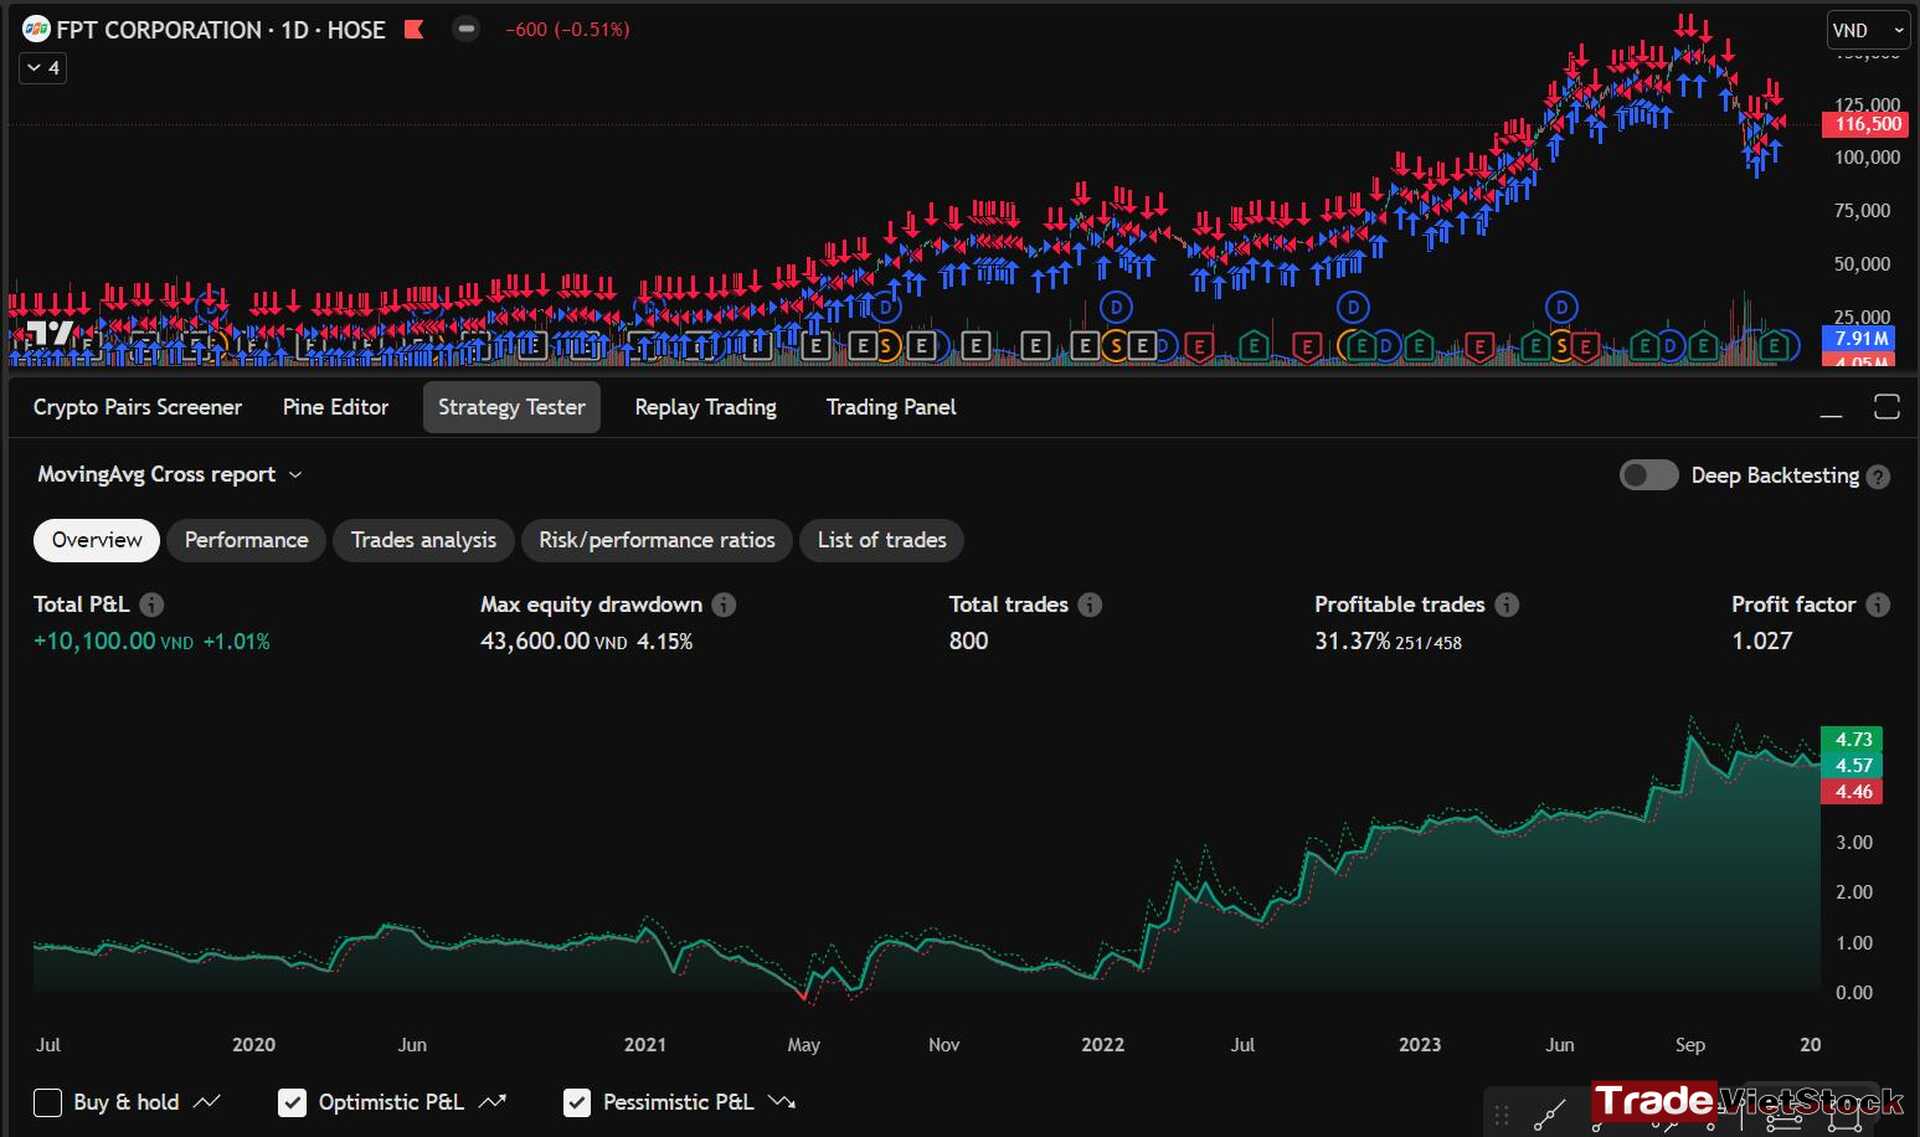Uncheck the Pessimistic P&L checkbox
The image size is (1920, 1137).
coord(577,1102)
